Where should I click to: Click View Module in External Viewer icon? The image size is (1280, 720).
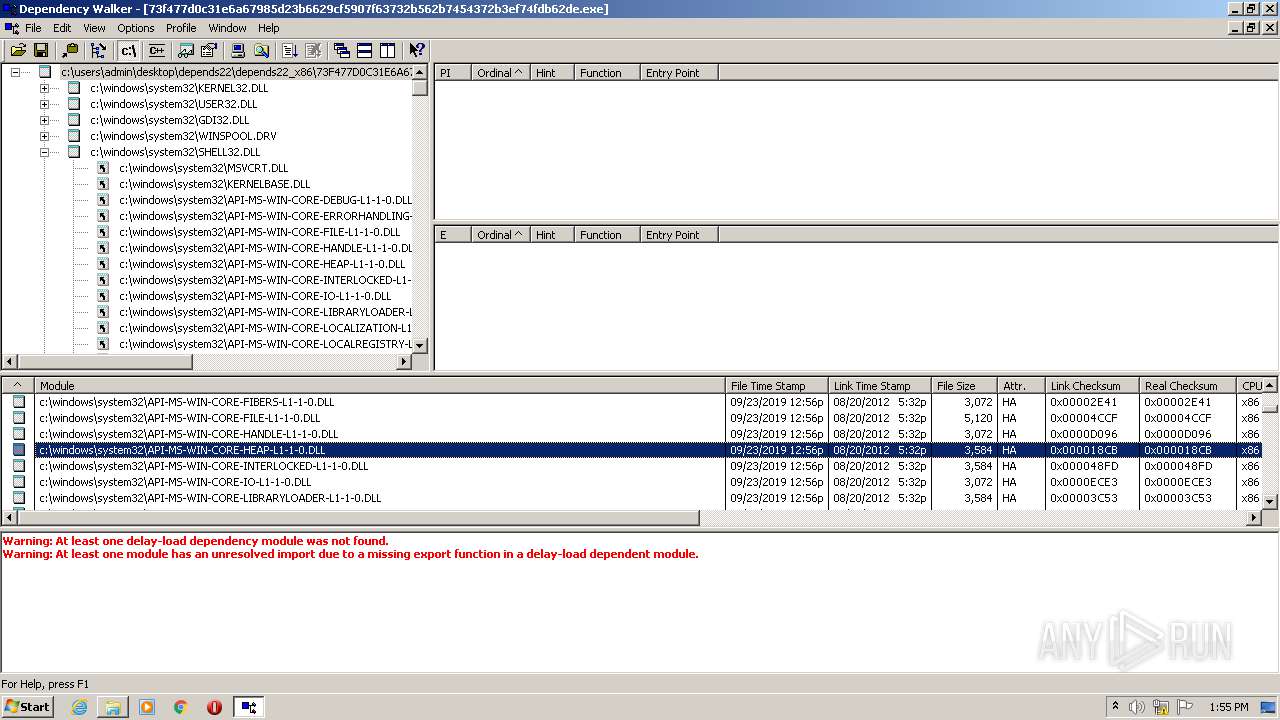pos(186,50)
